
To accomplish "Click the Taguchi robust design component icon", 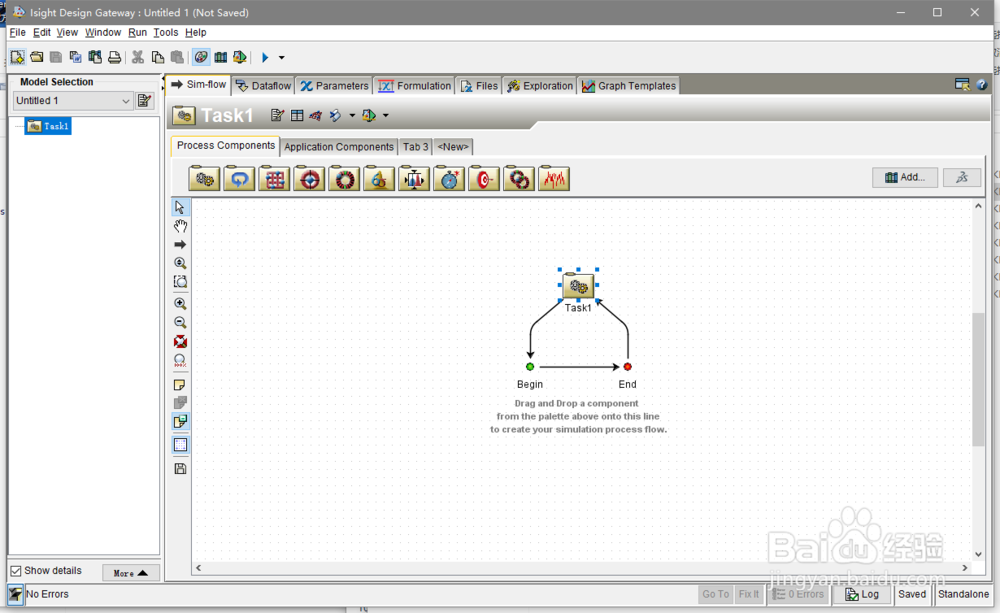I will 415,179.
